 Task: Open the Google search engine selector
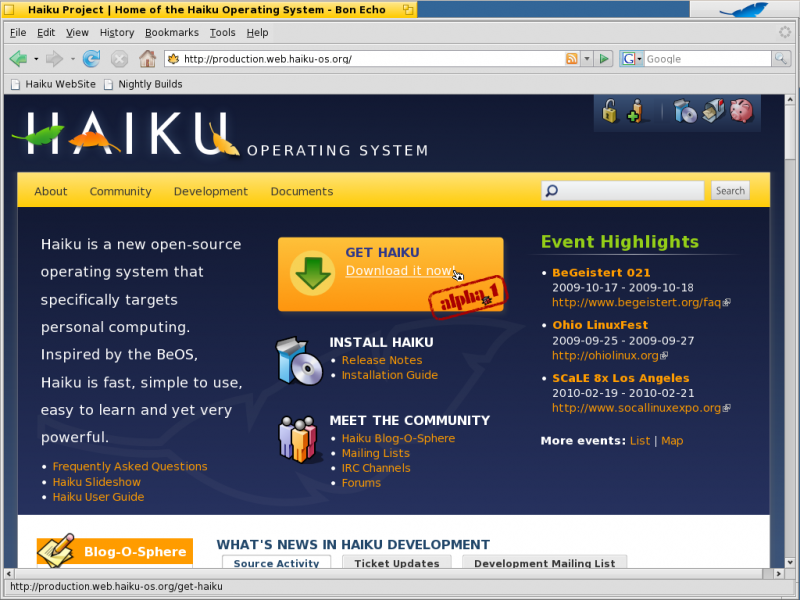pyautogui.click(x=632, y=59)
